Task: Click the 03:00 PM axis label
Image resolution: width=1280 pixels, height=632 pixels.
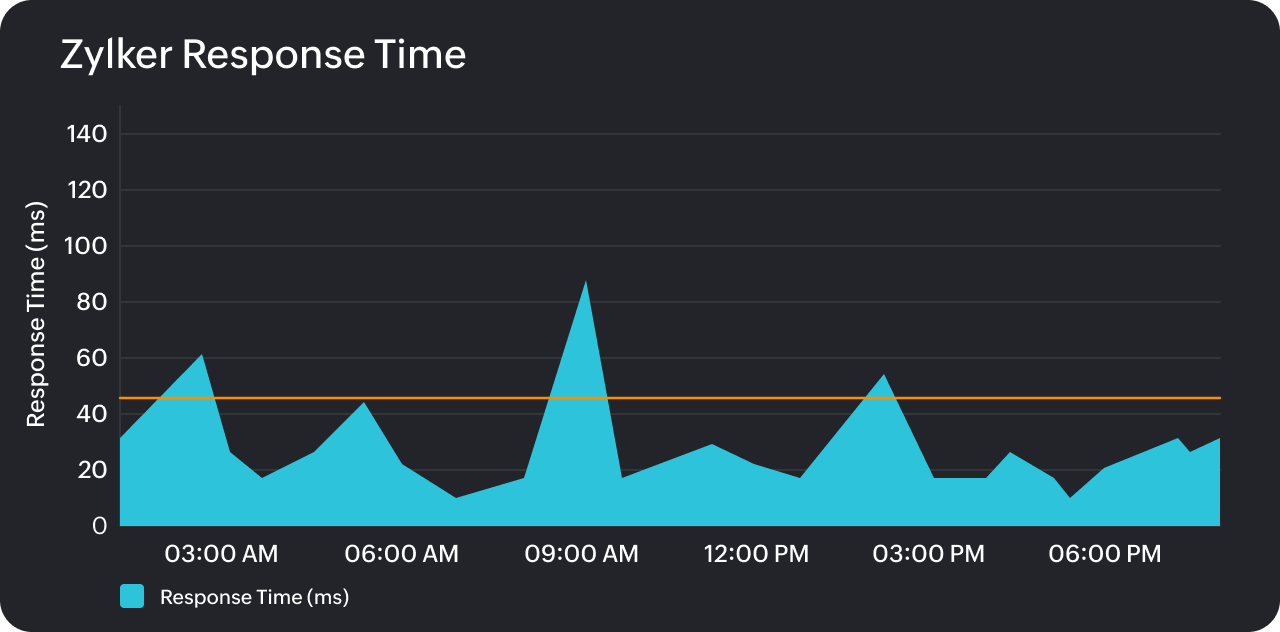Action: point(929,553)
